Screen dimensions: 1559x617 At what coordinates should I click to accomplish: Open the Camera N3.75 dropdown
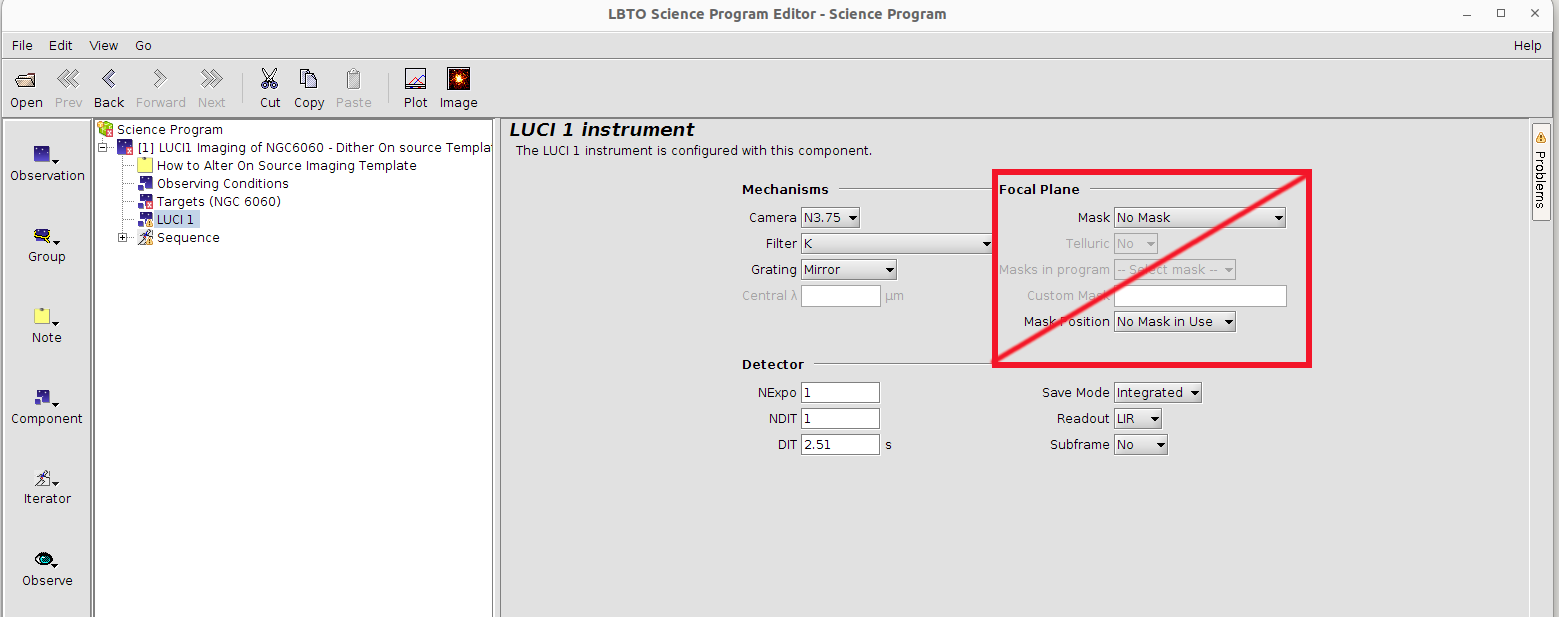(x=830, y=218)
